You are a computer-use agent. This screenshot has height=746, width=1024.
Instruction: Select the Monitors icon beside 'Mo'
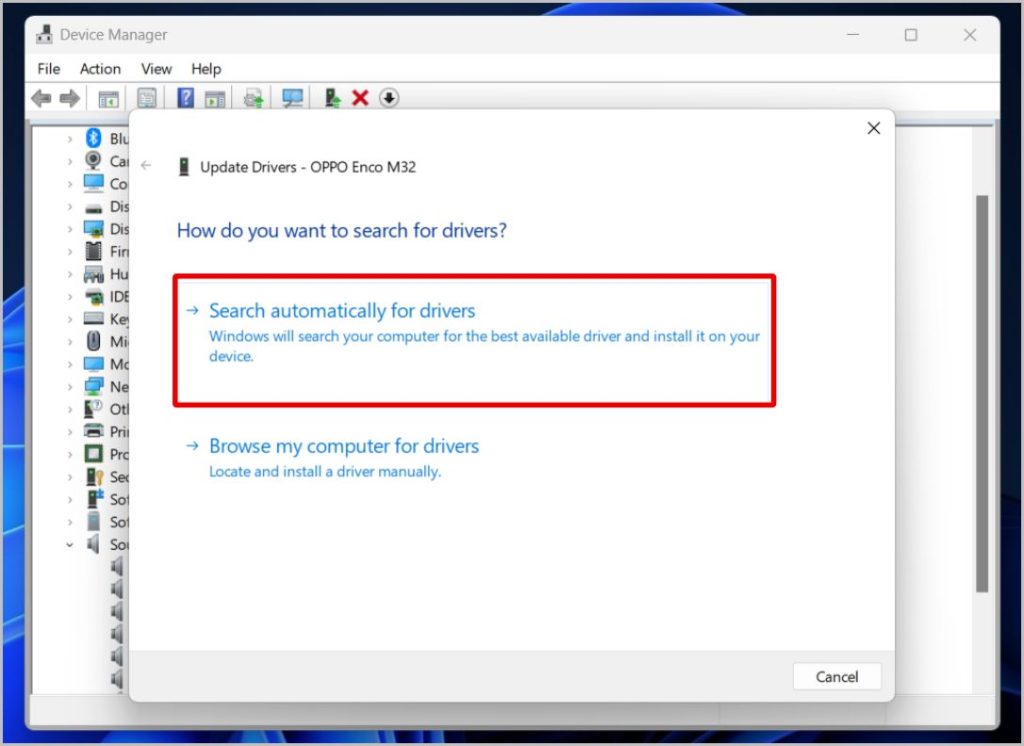pyautogui.click(x=93, y=364)
